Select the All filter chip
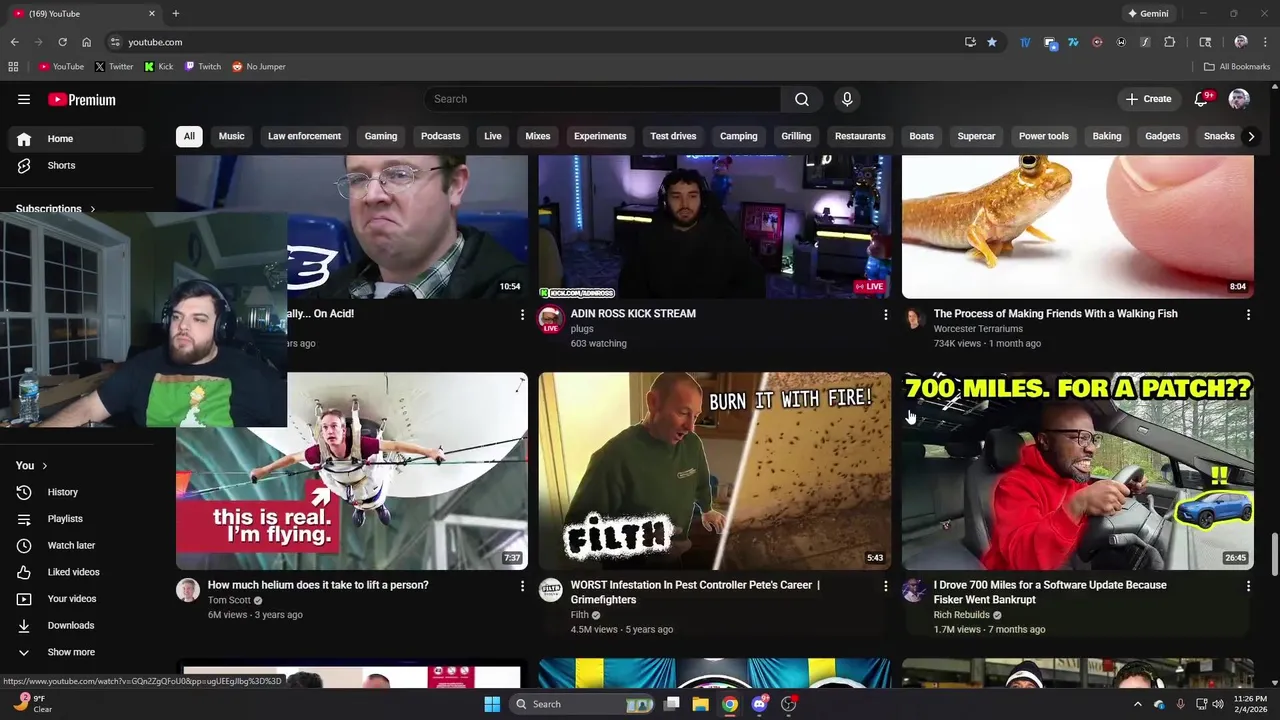1280x720 pixels. tap(189, 136)
